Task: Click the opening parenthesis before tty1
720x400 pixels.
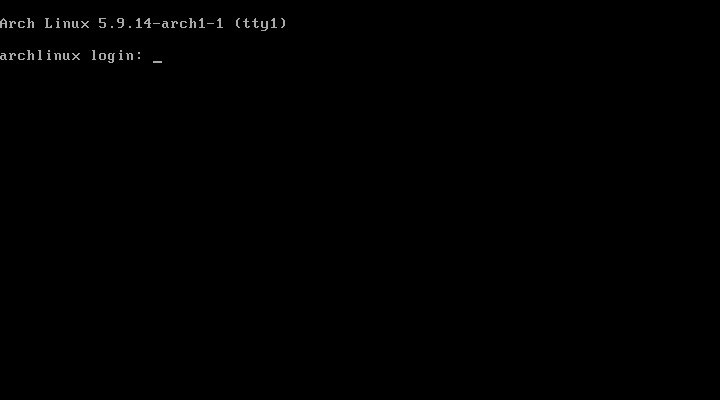Action: (x=238, y=23)
